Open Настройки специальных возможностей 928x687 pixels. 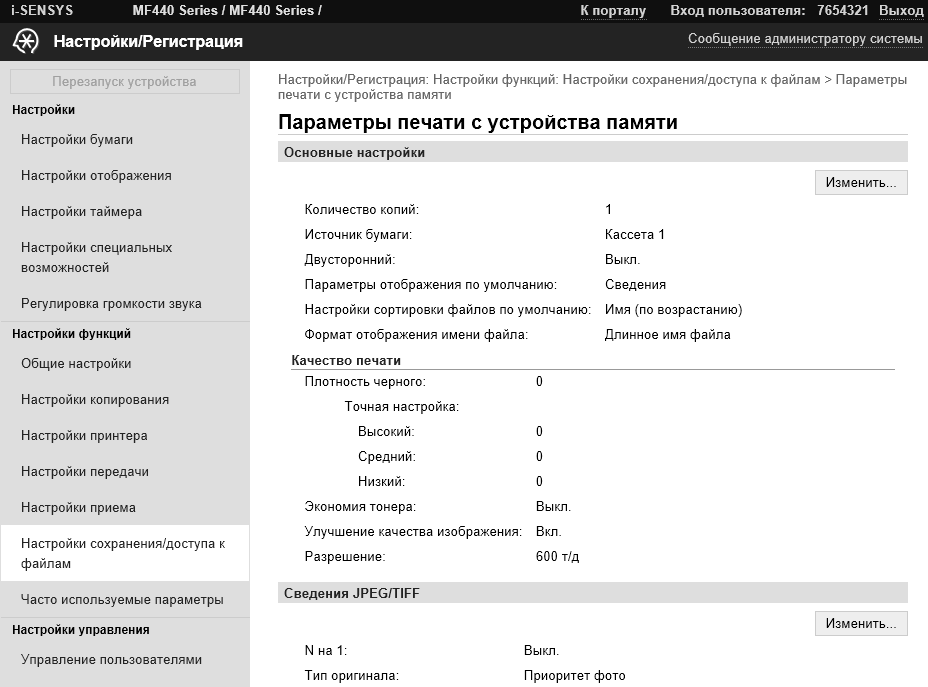click(x=96, y=257)
